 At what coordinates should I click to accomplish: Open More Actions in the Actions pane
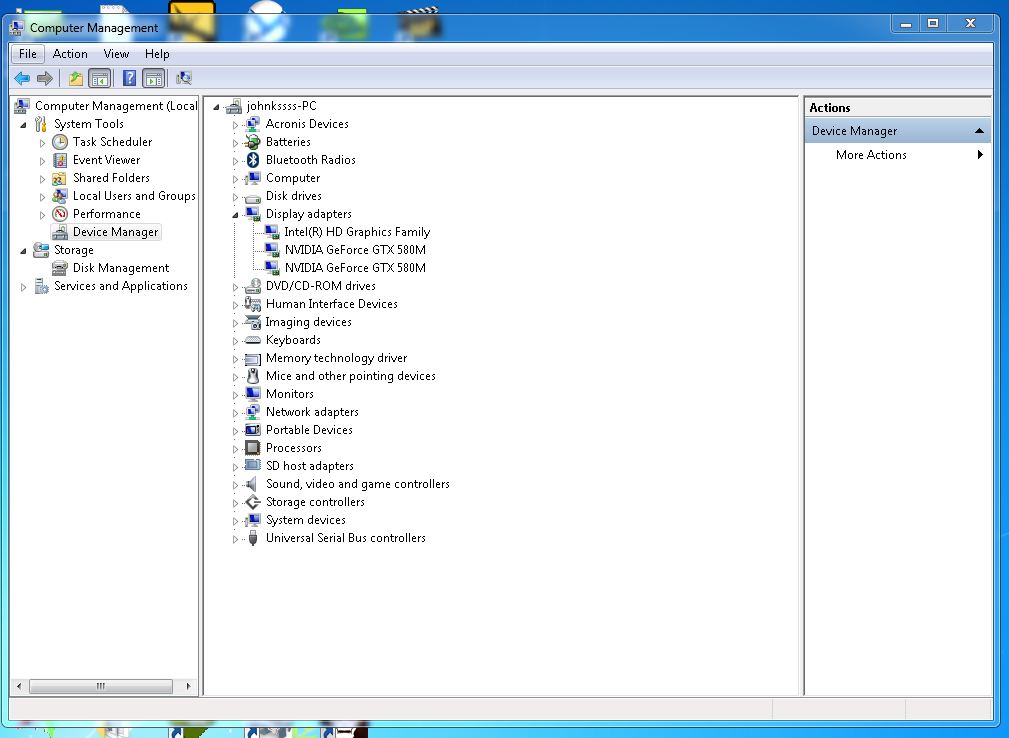[x=871, y=154]
